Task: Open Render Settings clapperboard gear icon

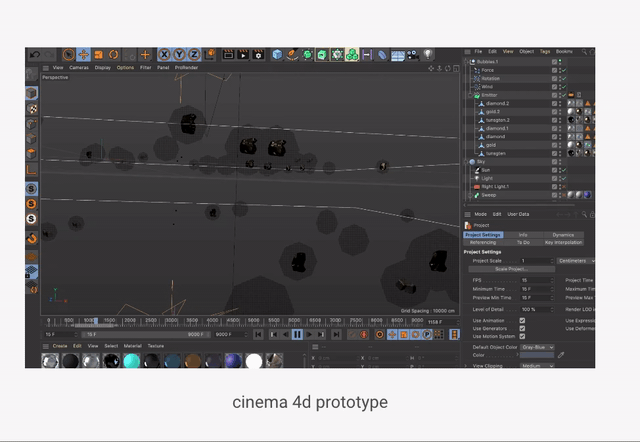Action: 258,54
